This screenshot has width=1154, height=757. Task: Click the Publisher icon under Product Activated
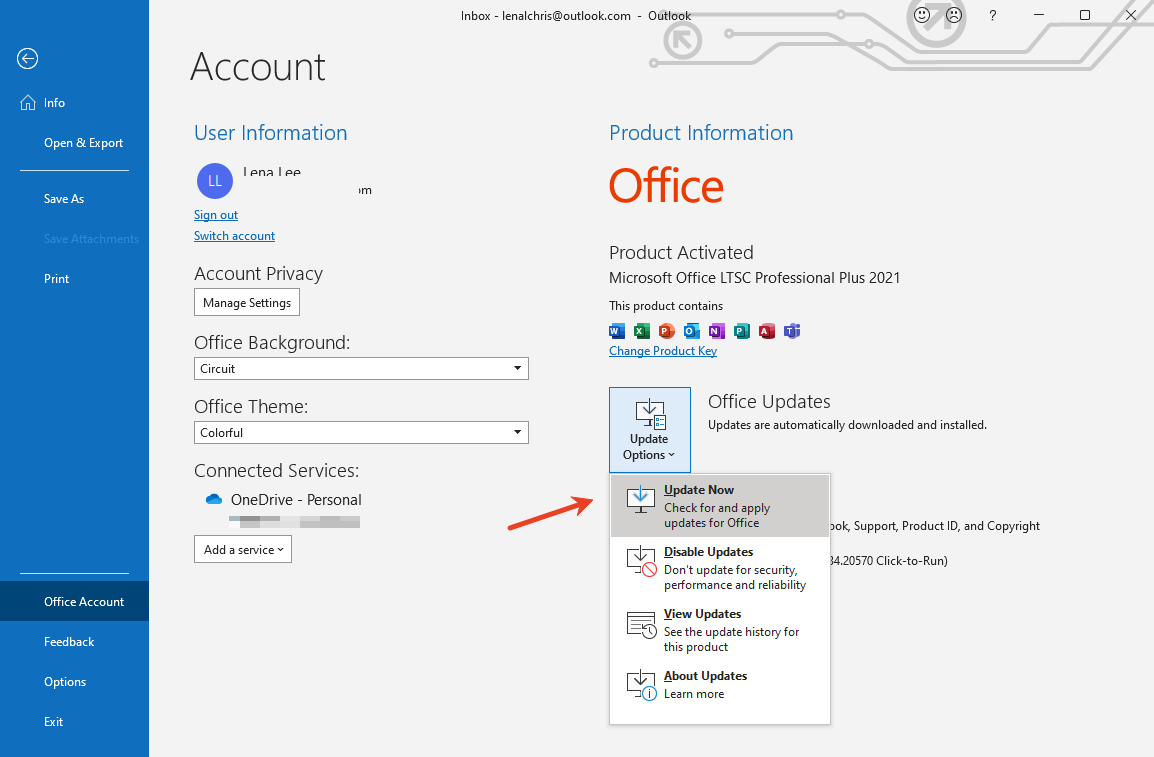coord(741,331)
